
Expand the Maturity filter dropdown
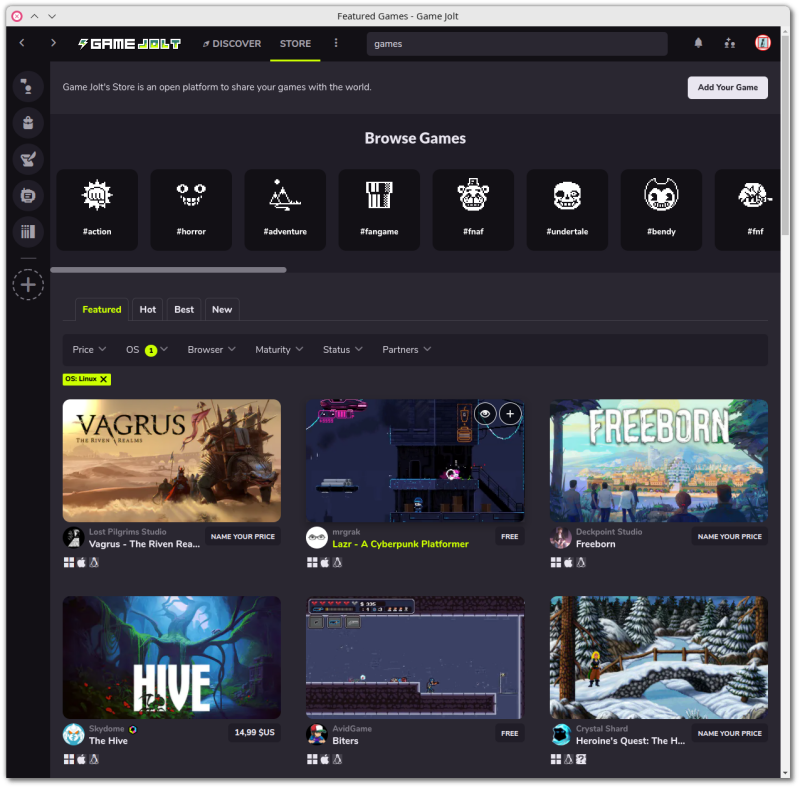pos(279,350)
